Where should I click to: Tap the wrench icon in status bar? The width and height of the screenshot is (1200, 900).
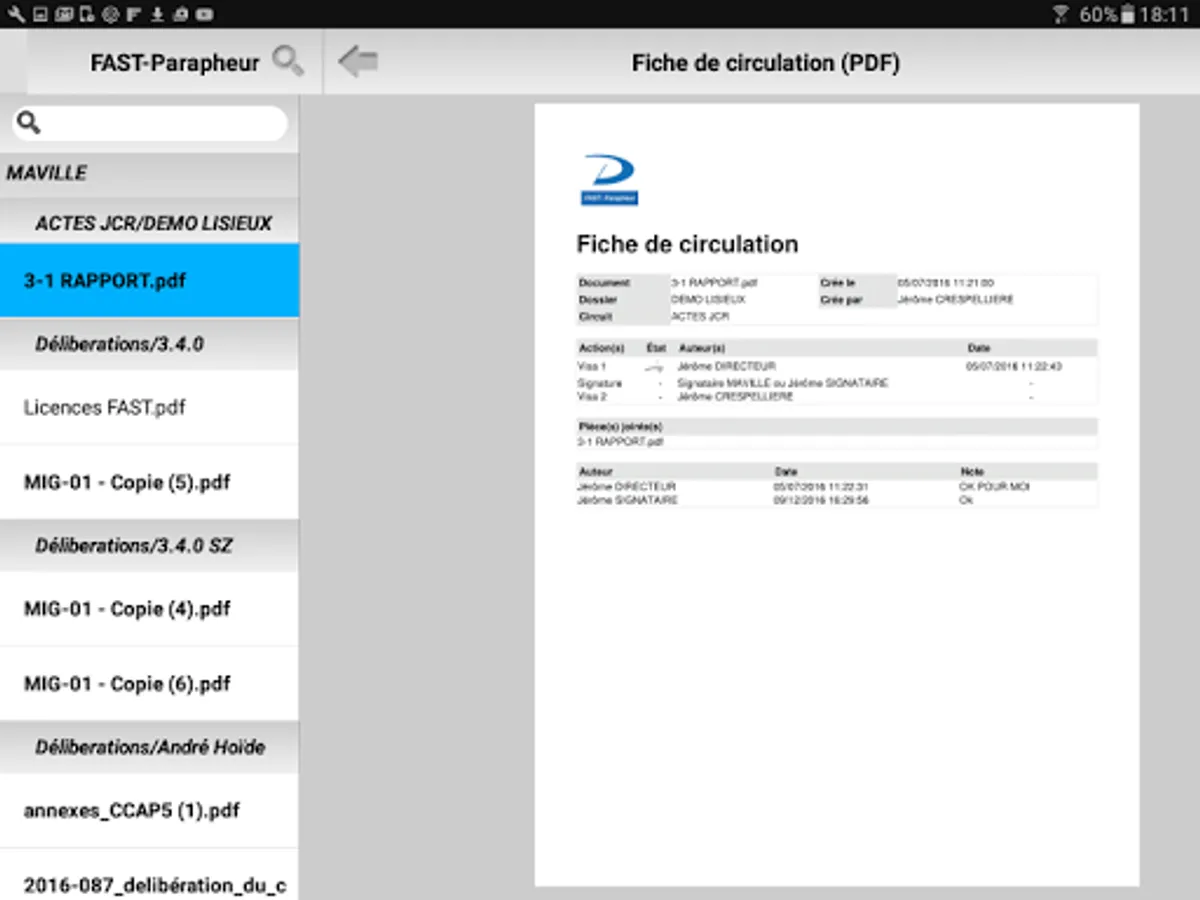[x=14, y=14]
